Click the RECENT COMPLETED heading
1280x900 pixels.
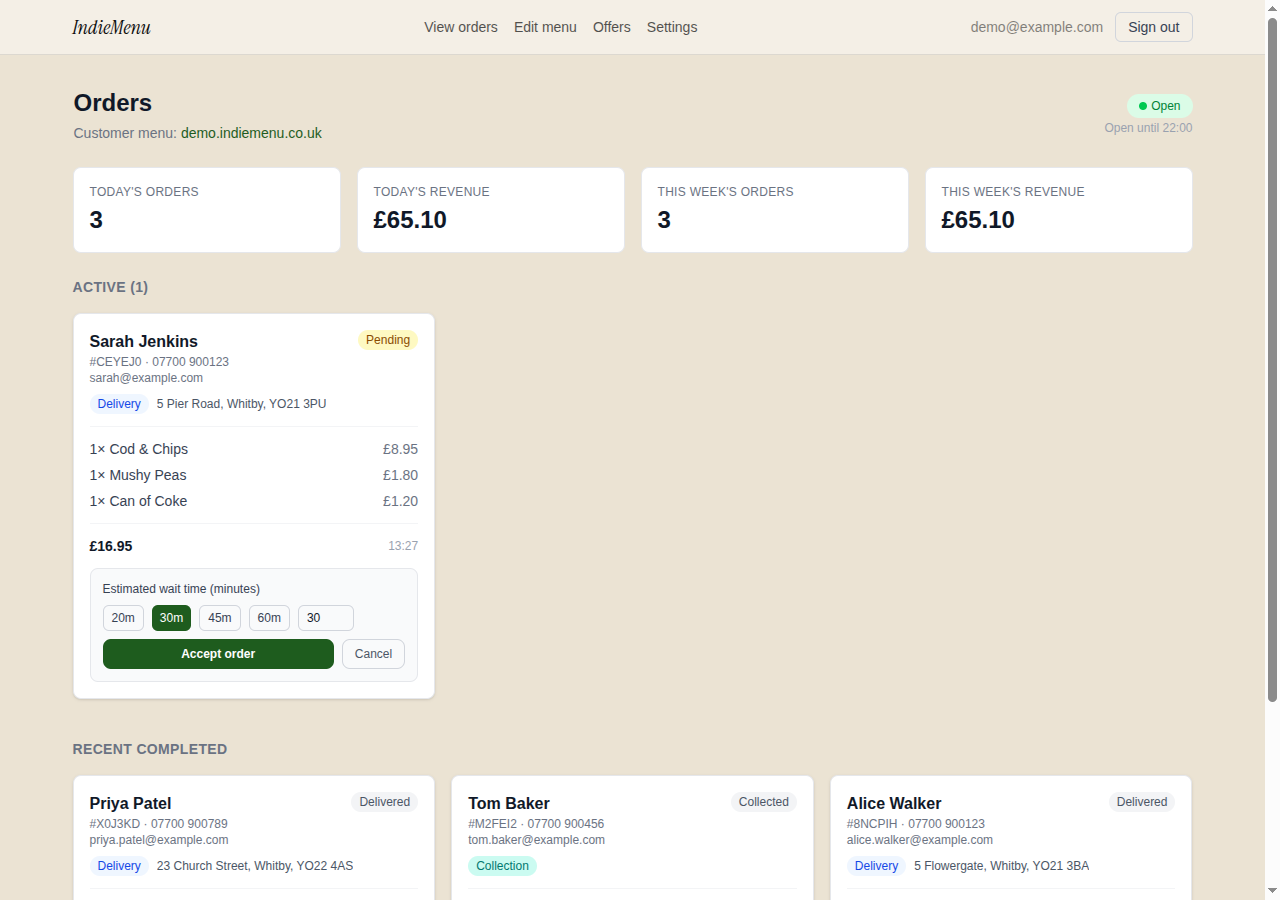[x=150, y=749]
